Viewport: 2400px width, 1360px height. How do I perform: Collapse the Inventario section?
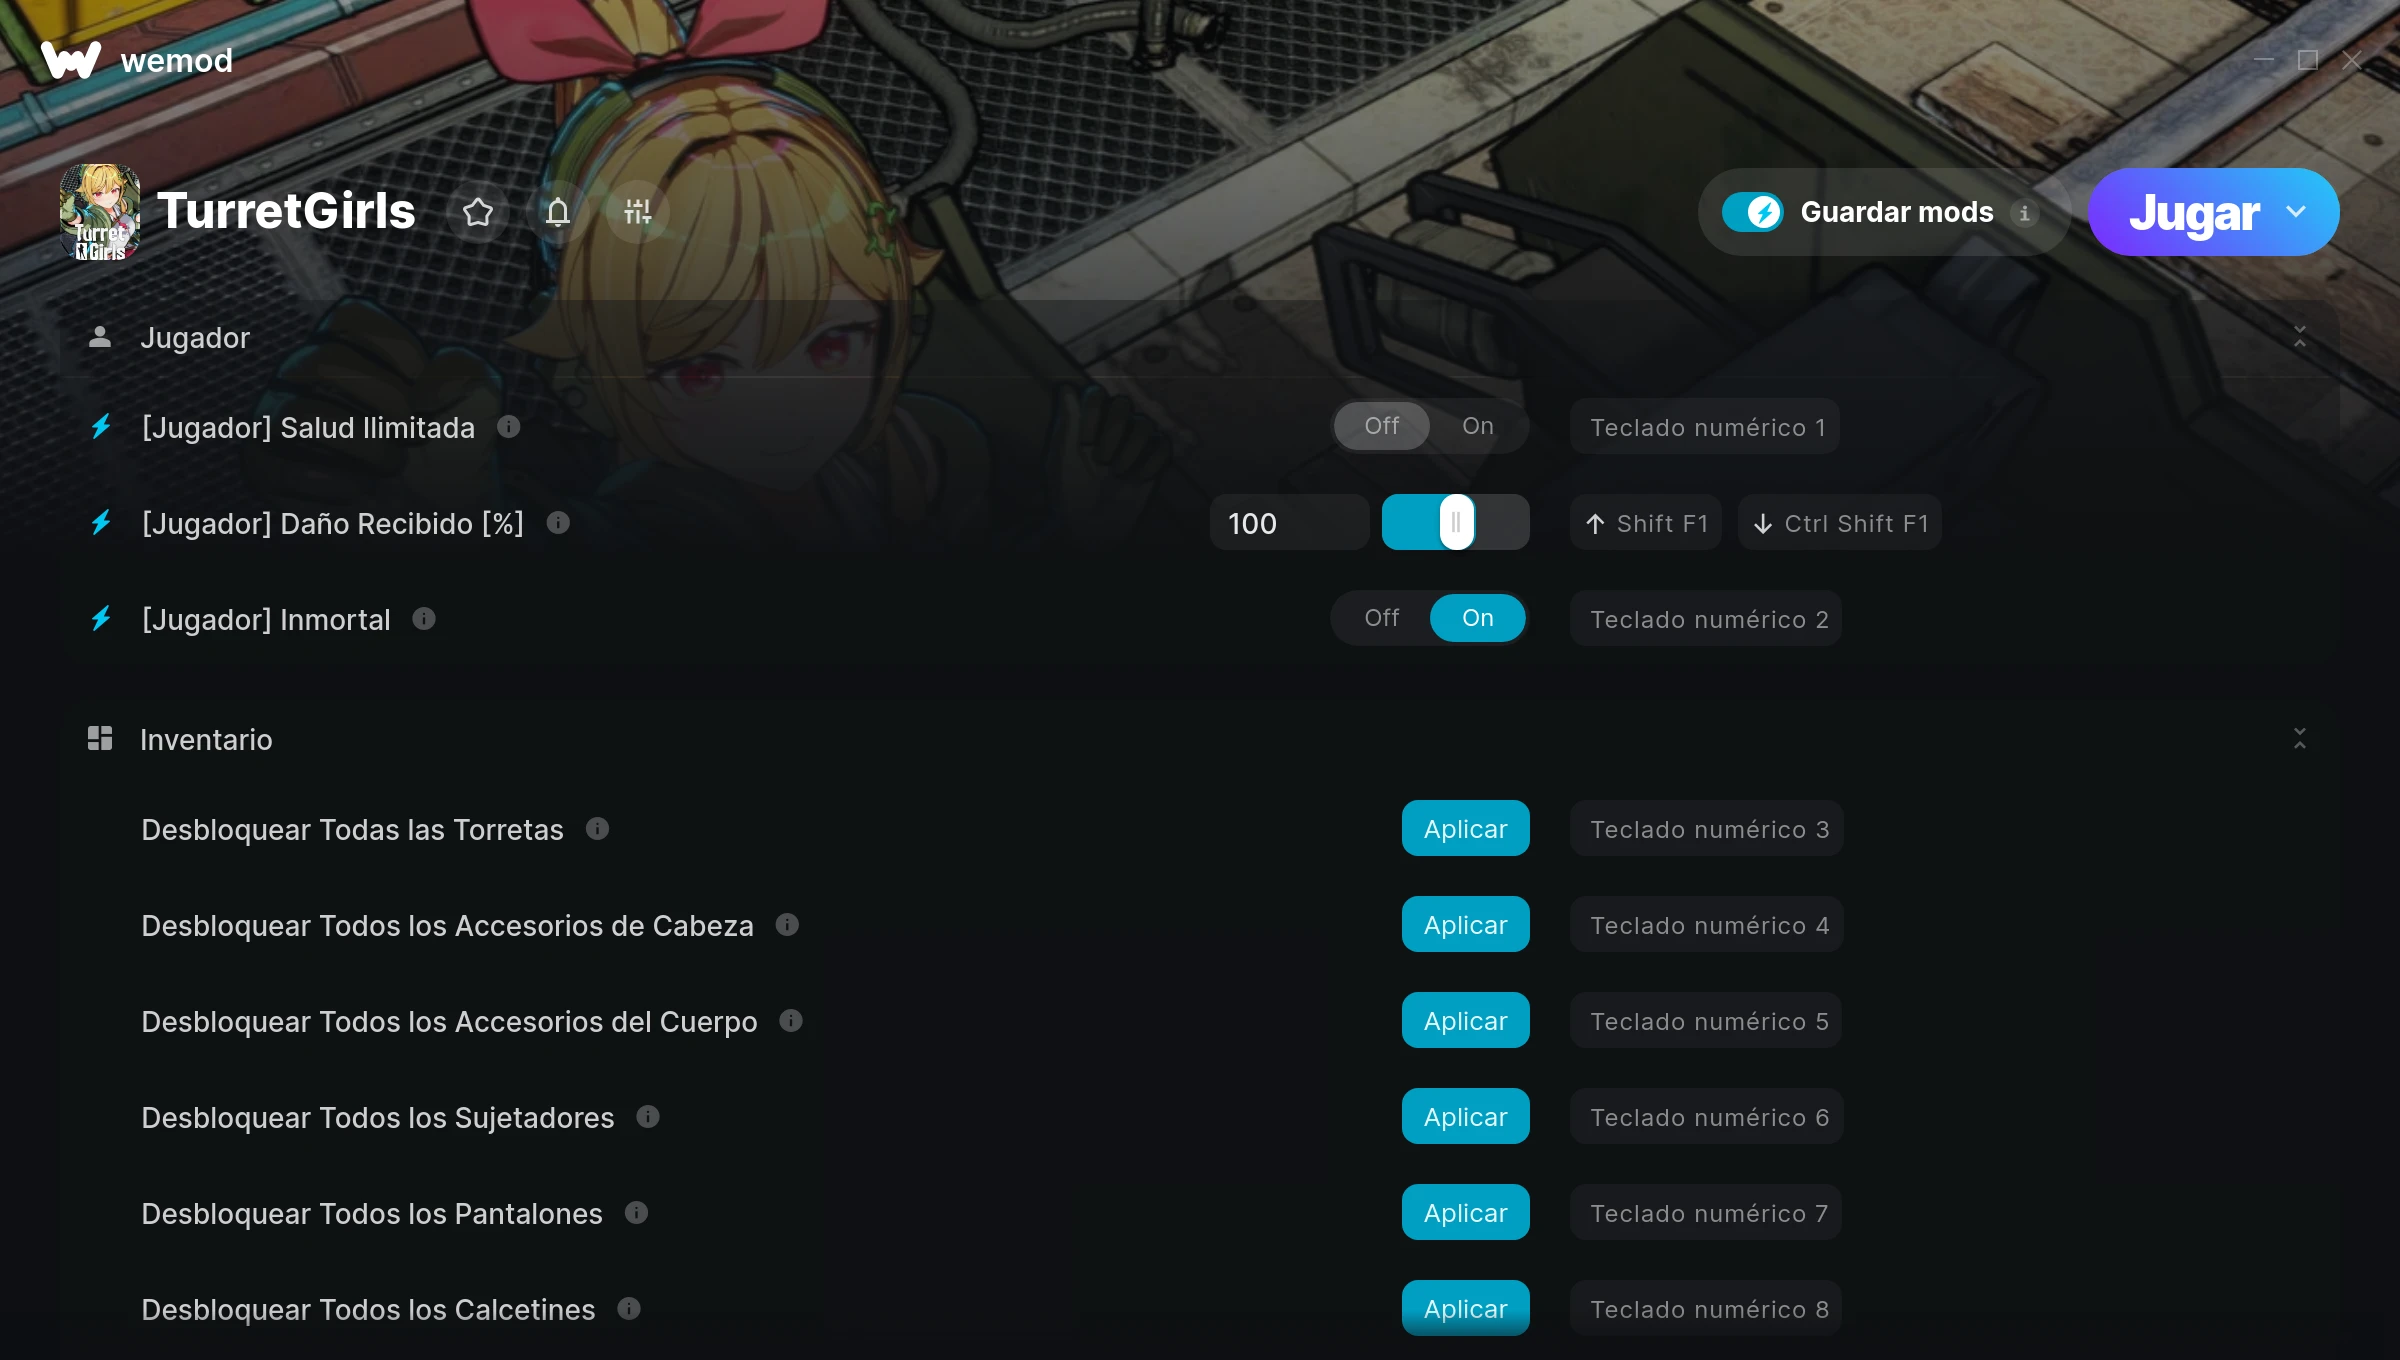pos(2300,739)
